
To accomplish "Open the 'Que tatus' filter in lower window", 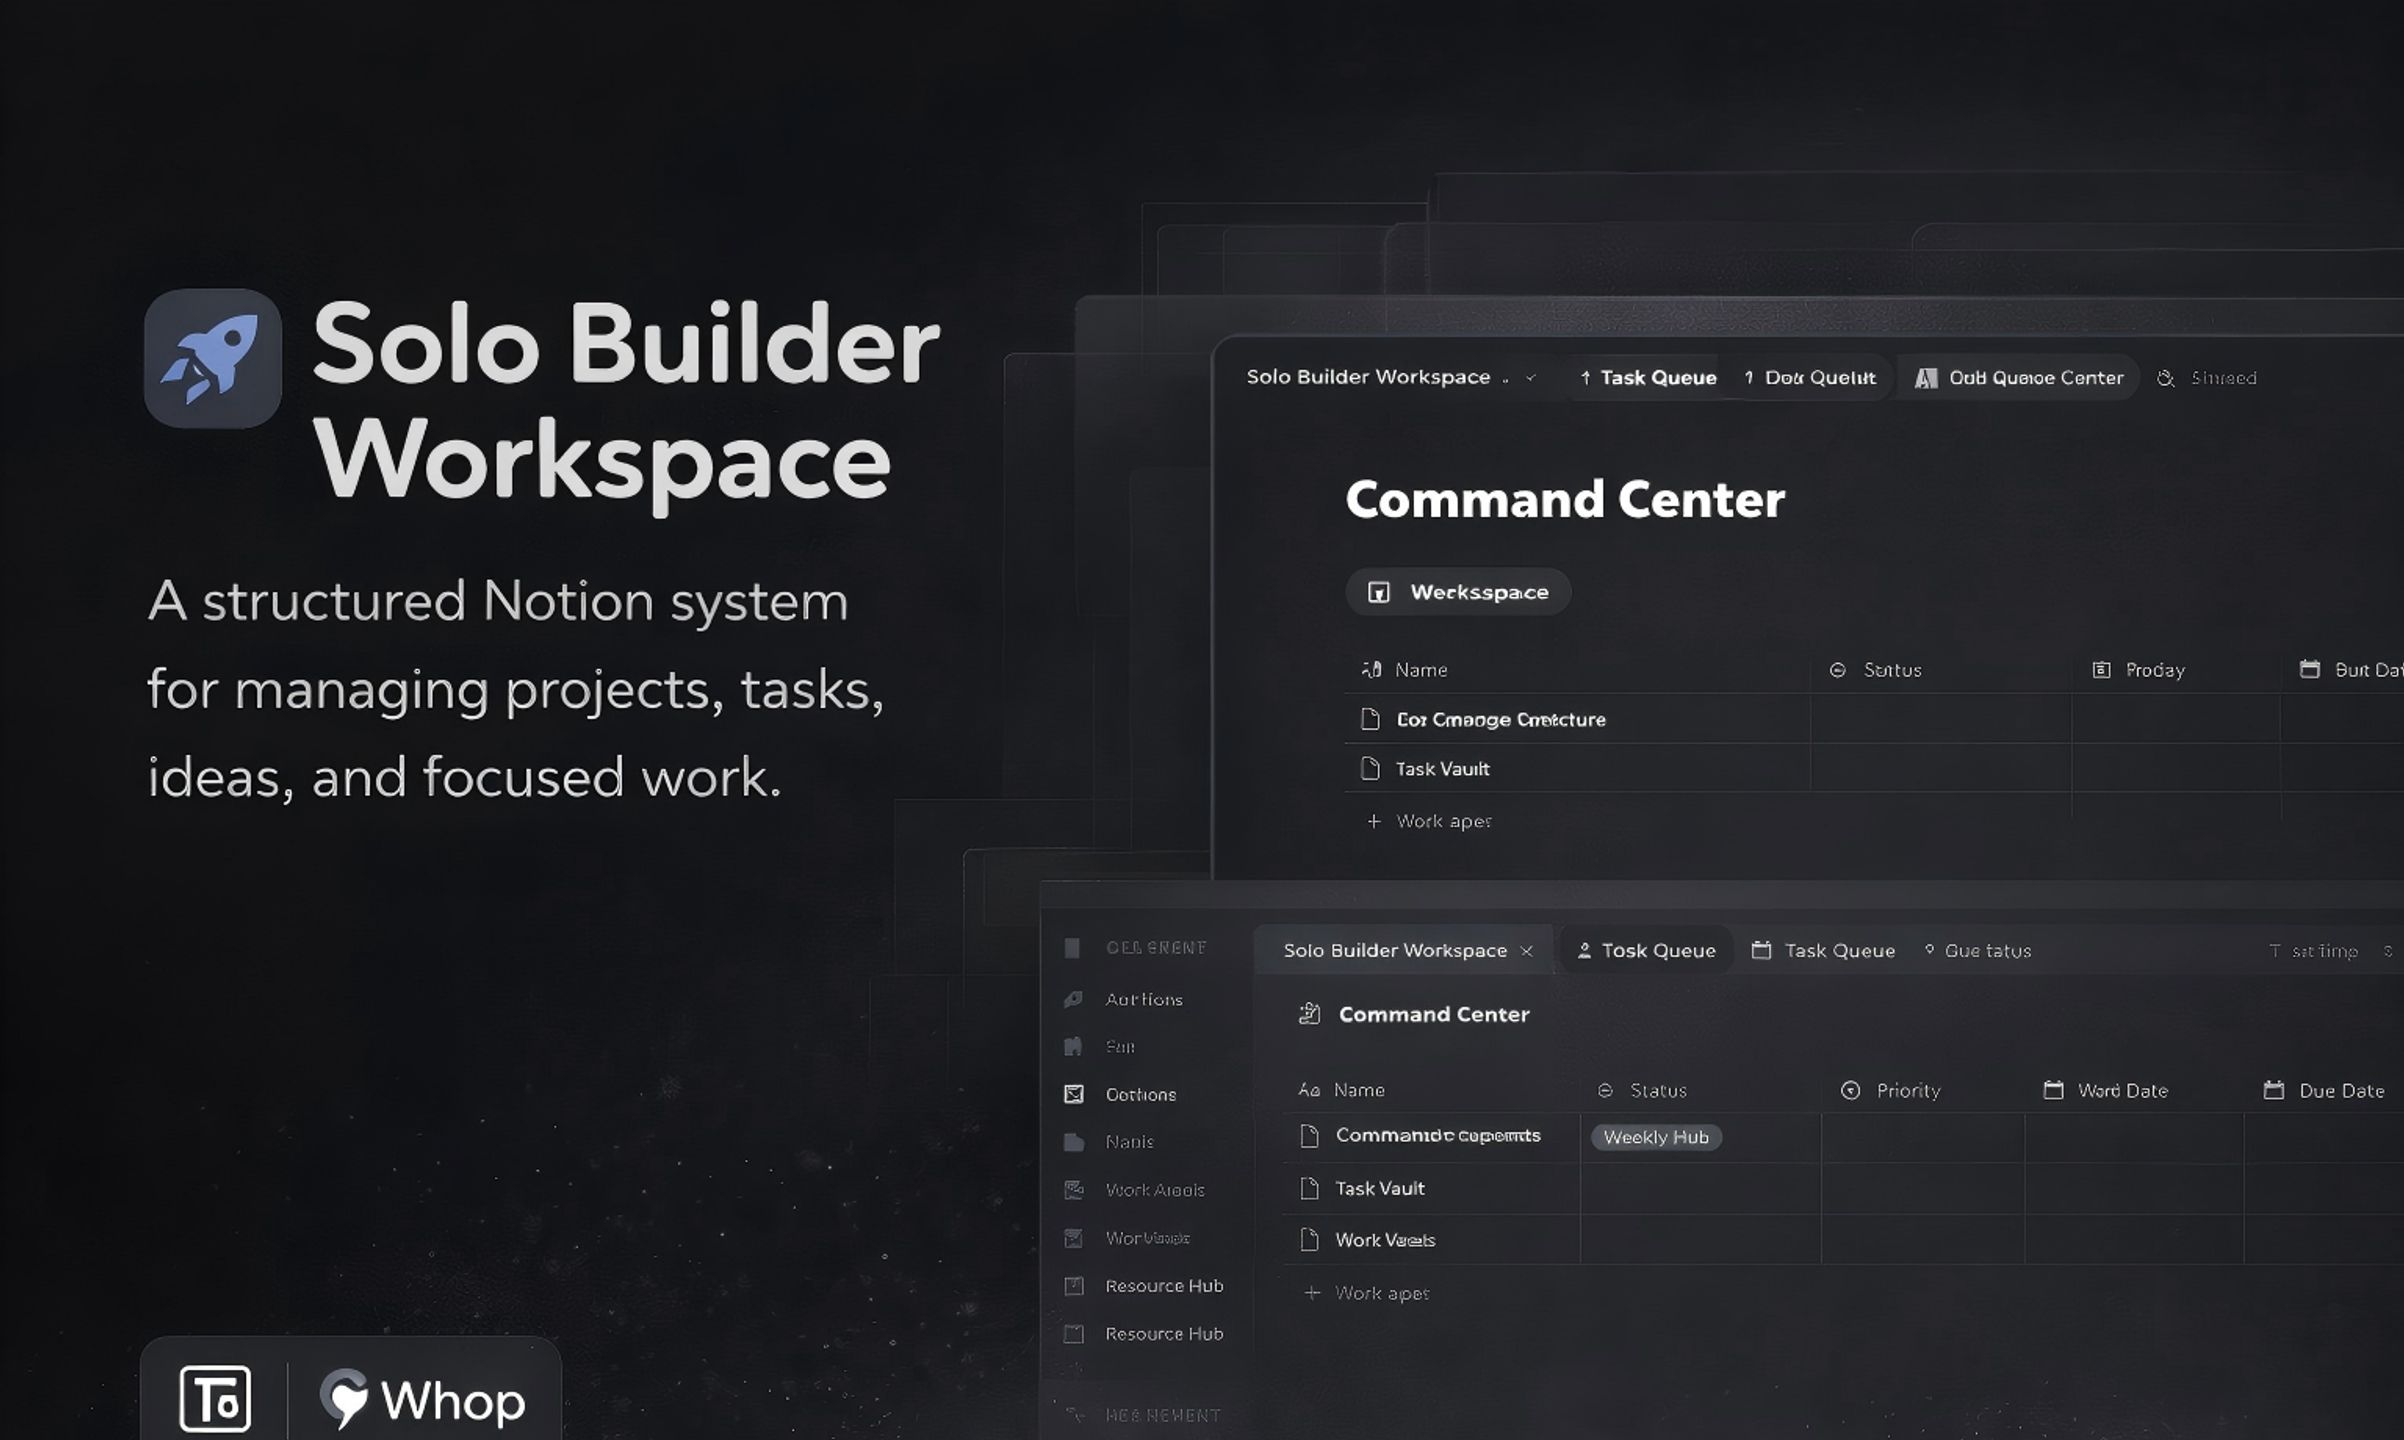I will [x=1977, y=951].
